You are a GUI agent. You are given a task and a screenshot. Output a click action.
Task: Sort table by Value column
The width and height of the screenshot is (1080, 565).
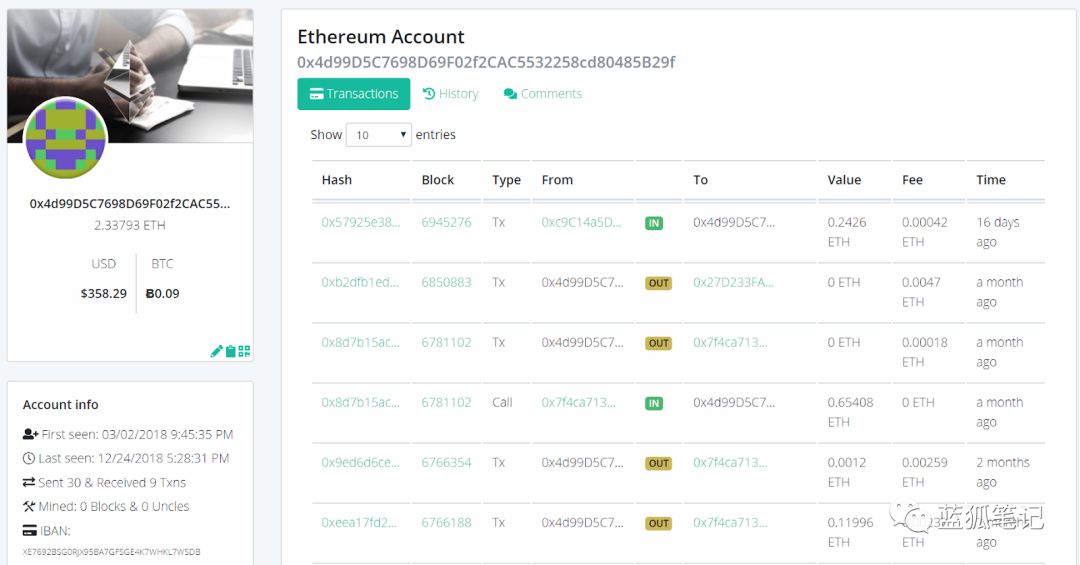(x=844, y=180)
